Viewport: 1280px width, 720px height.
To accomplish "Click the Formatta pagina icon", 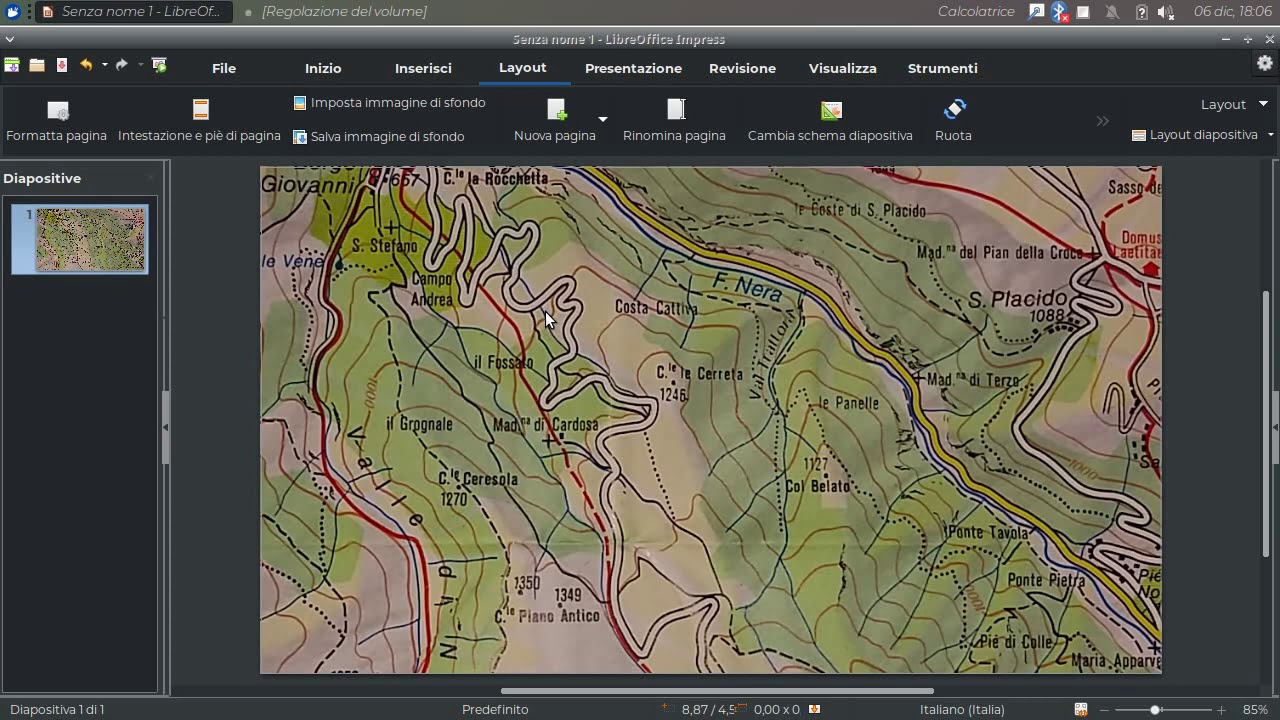I will click(x=57, y=110).
